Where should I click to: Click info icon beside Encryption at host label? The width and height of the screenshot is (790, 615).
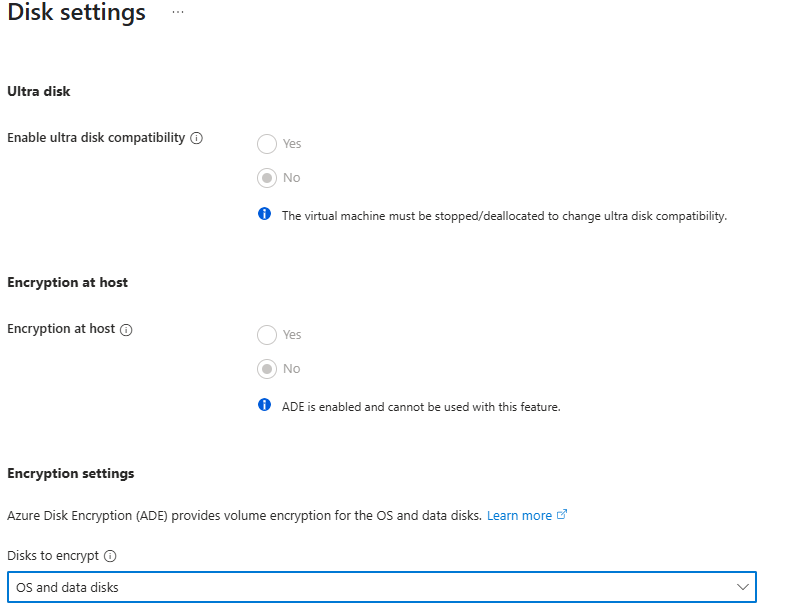[126, 329]
